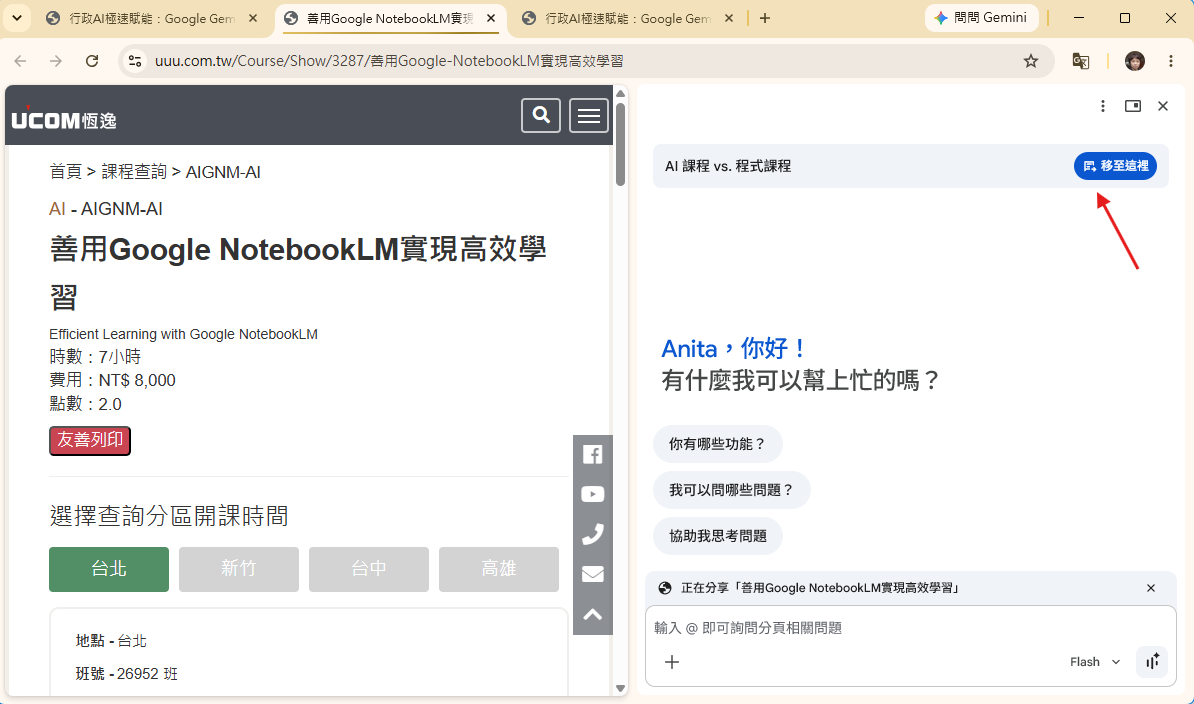This screenshot has width=1194, height=704.
Task: Go to 課程查詢 breadcrumb link
Action: coord(134,172)
